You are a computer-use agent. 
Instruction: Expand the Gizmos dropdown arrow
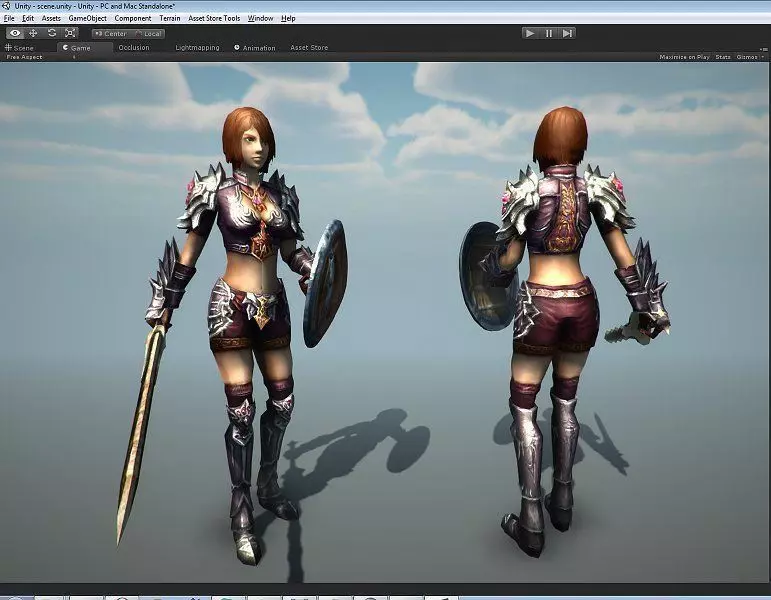coord(763,57)
